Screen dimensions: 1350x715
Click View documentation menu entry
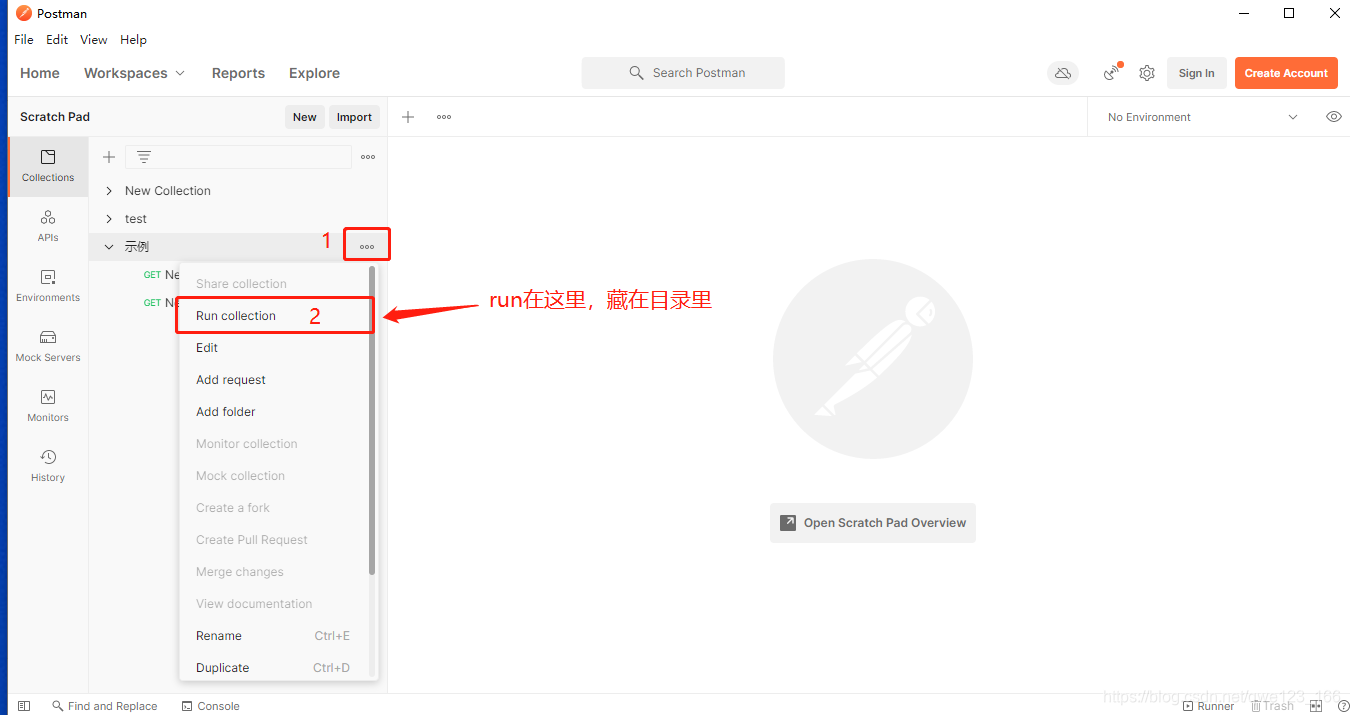coord(274,604)
